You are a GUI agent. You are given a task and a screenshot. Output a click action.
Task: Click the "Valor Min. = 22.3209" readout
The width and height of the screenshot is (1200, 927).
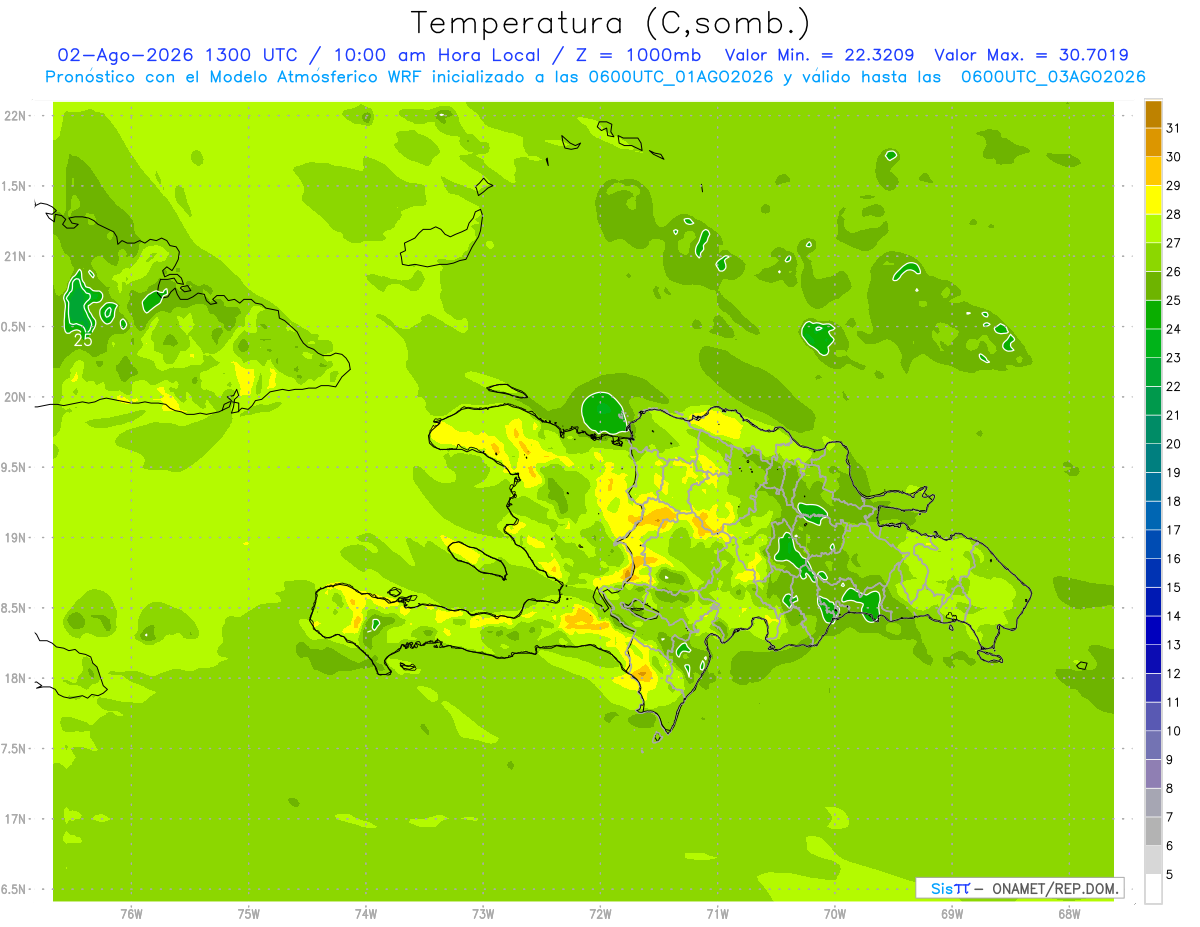point(820,55)
